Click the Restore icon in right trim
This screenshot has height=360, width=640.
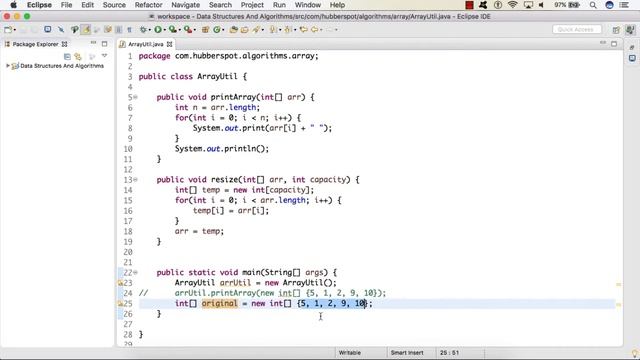pyautogui.click(x=632, y=48)
